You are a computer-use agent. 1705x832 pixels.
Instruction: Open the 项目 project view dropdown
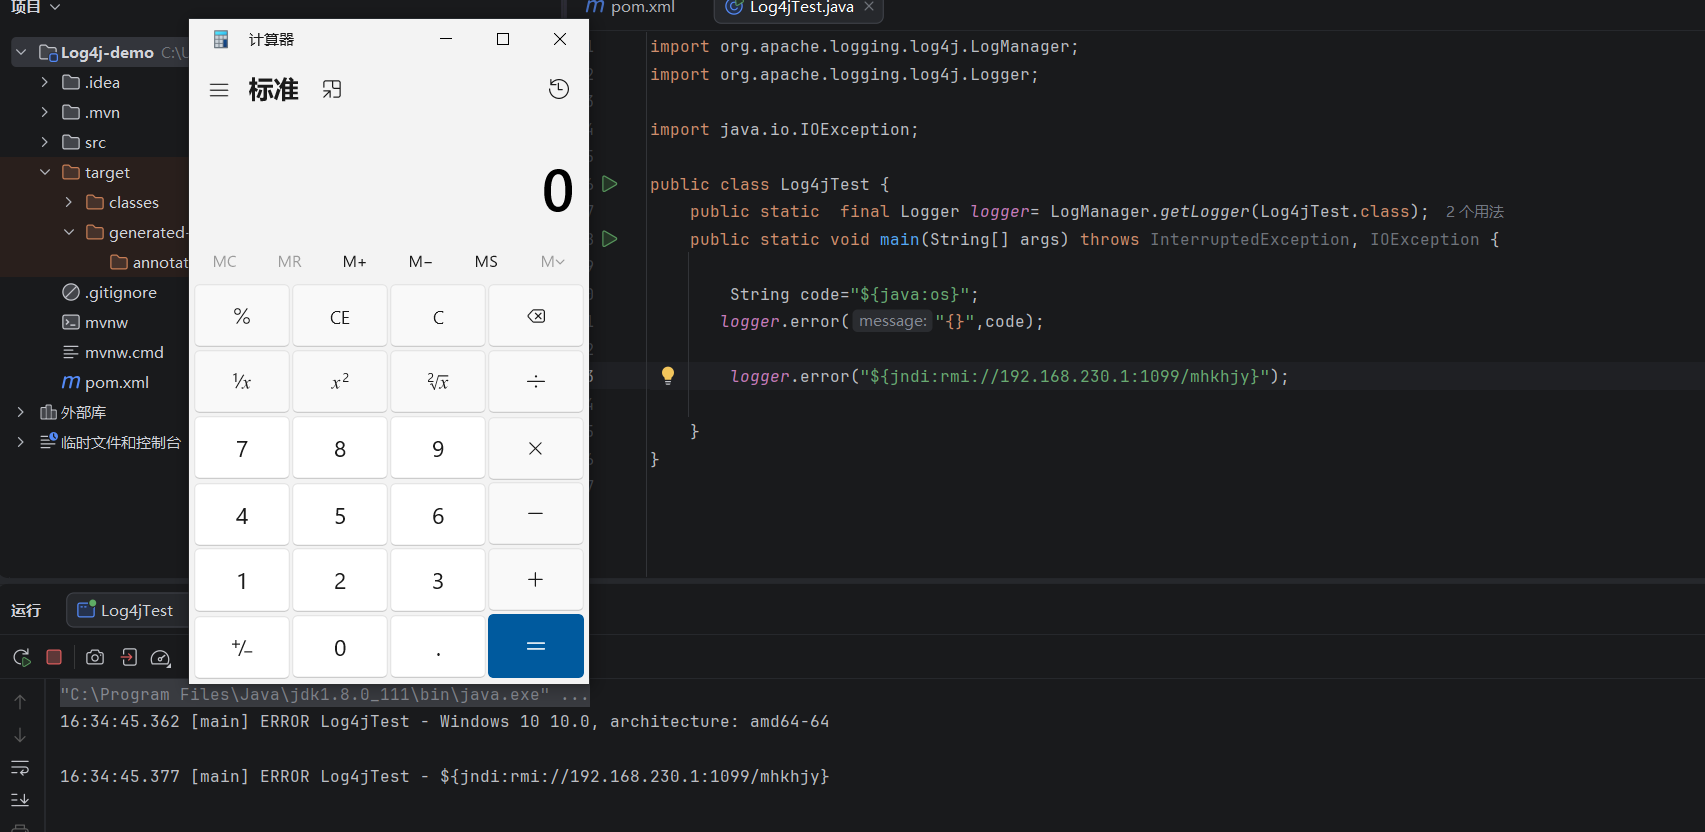36,7
